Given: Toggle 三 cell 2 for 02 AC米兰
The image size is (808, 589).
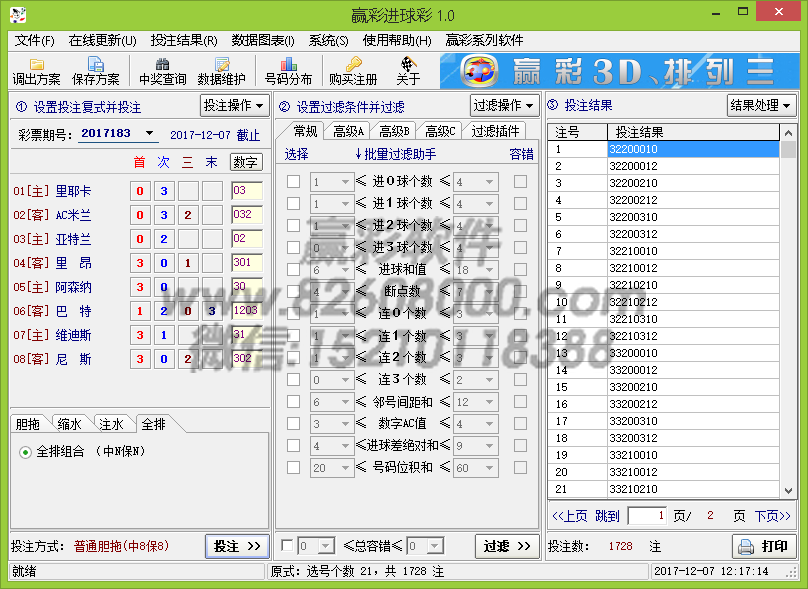Looking at the screenshot, I should 188,215.
